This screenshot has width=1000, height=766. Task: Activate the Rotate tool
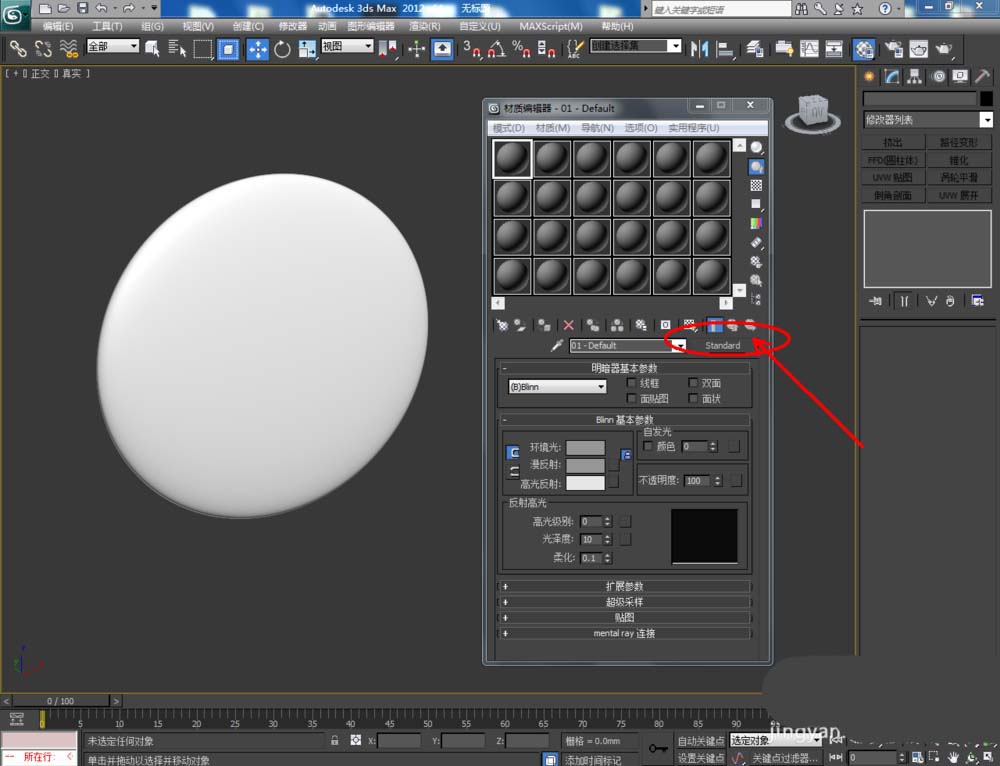(282, 48)
